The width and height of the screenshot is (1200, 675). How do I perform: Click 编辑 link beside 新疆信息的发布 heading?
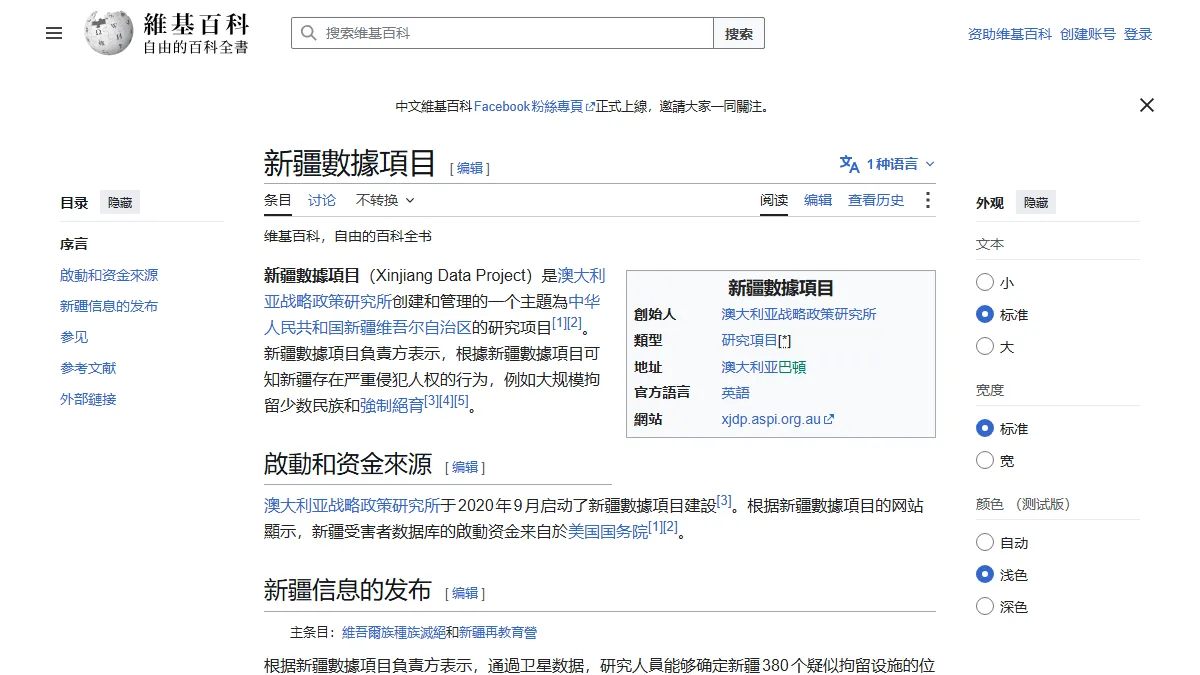tap(465, 593)
